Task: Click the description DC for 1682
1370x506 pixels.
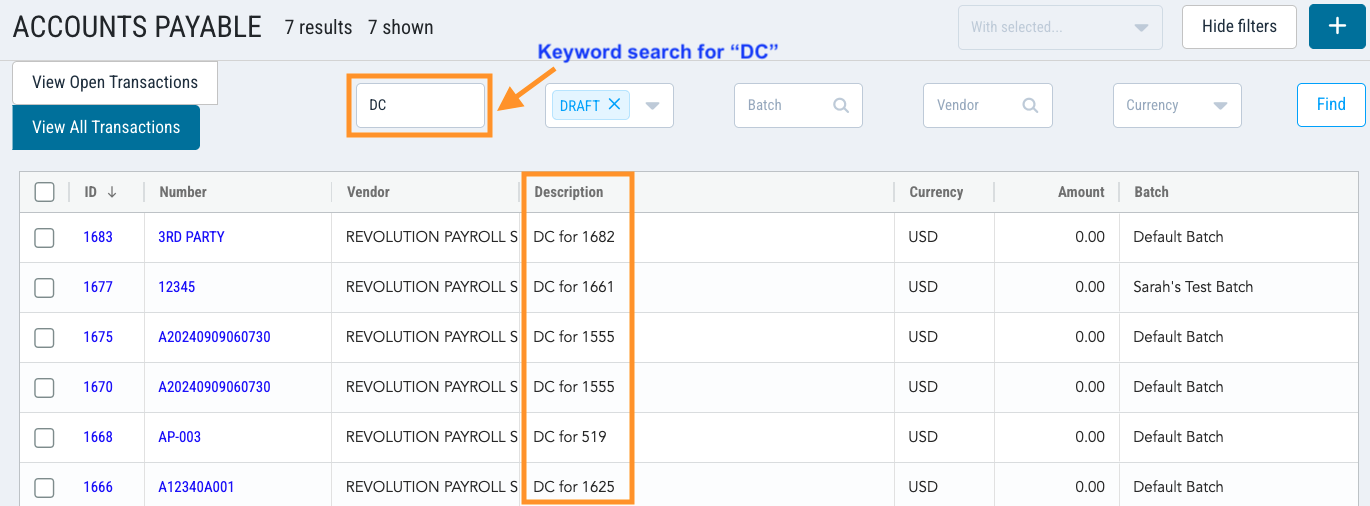Action: pyautogui.click(x=574, y=237)
